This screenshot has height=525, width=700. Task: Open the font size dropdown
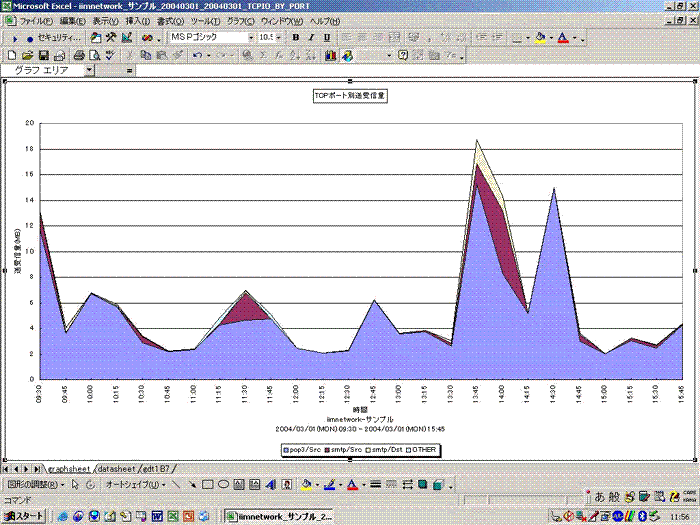click(x=281, y=37)
